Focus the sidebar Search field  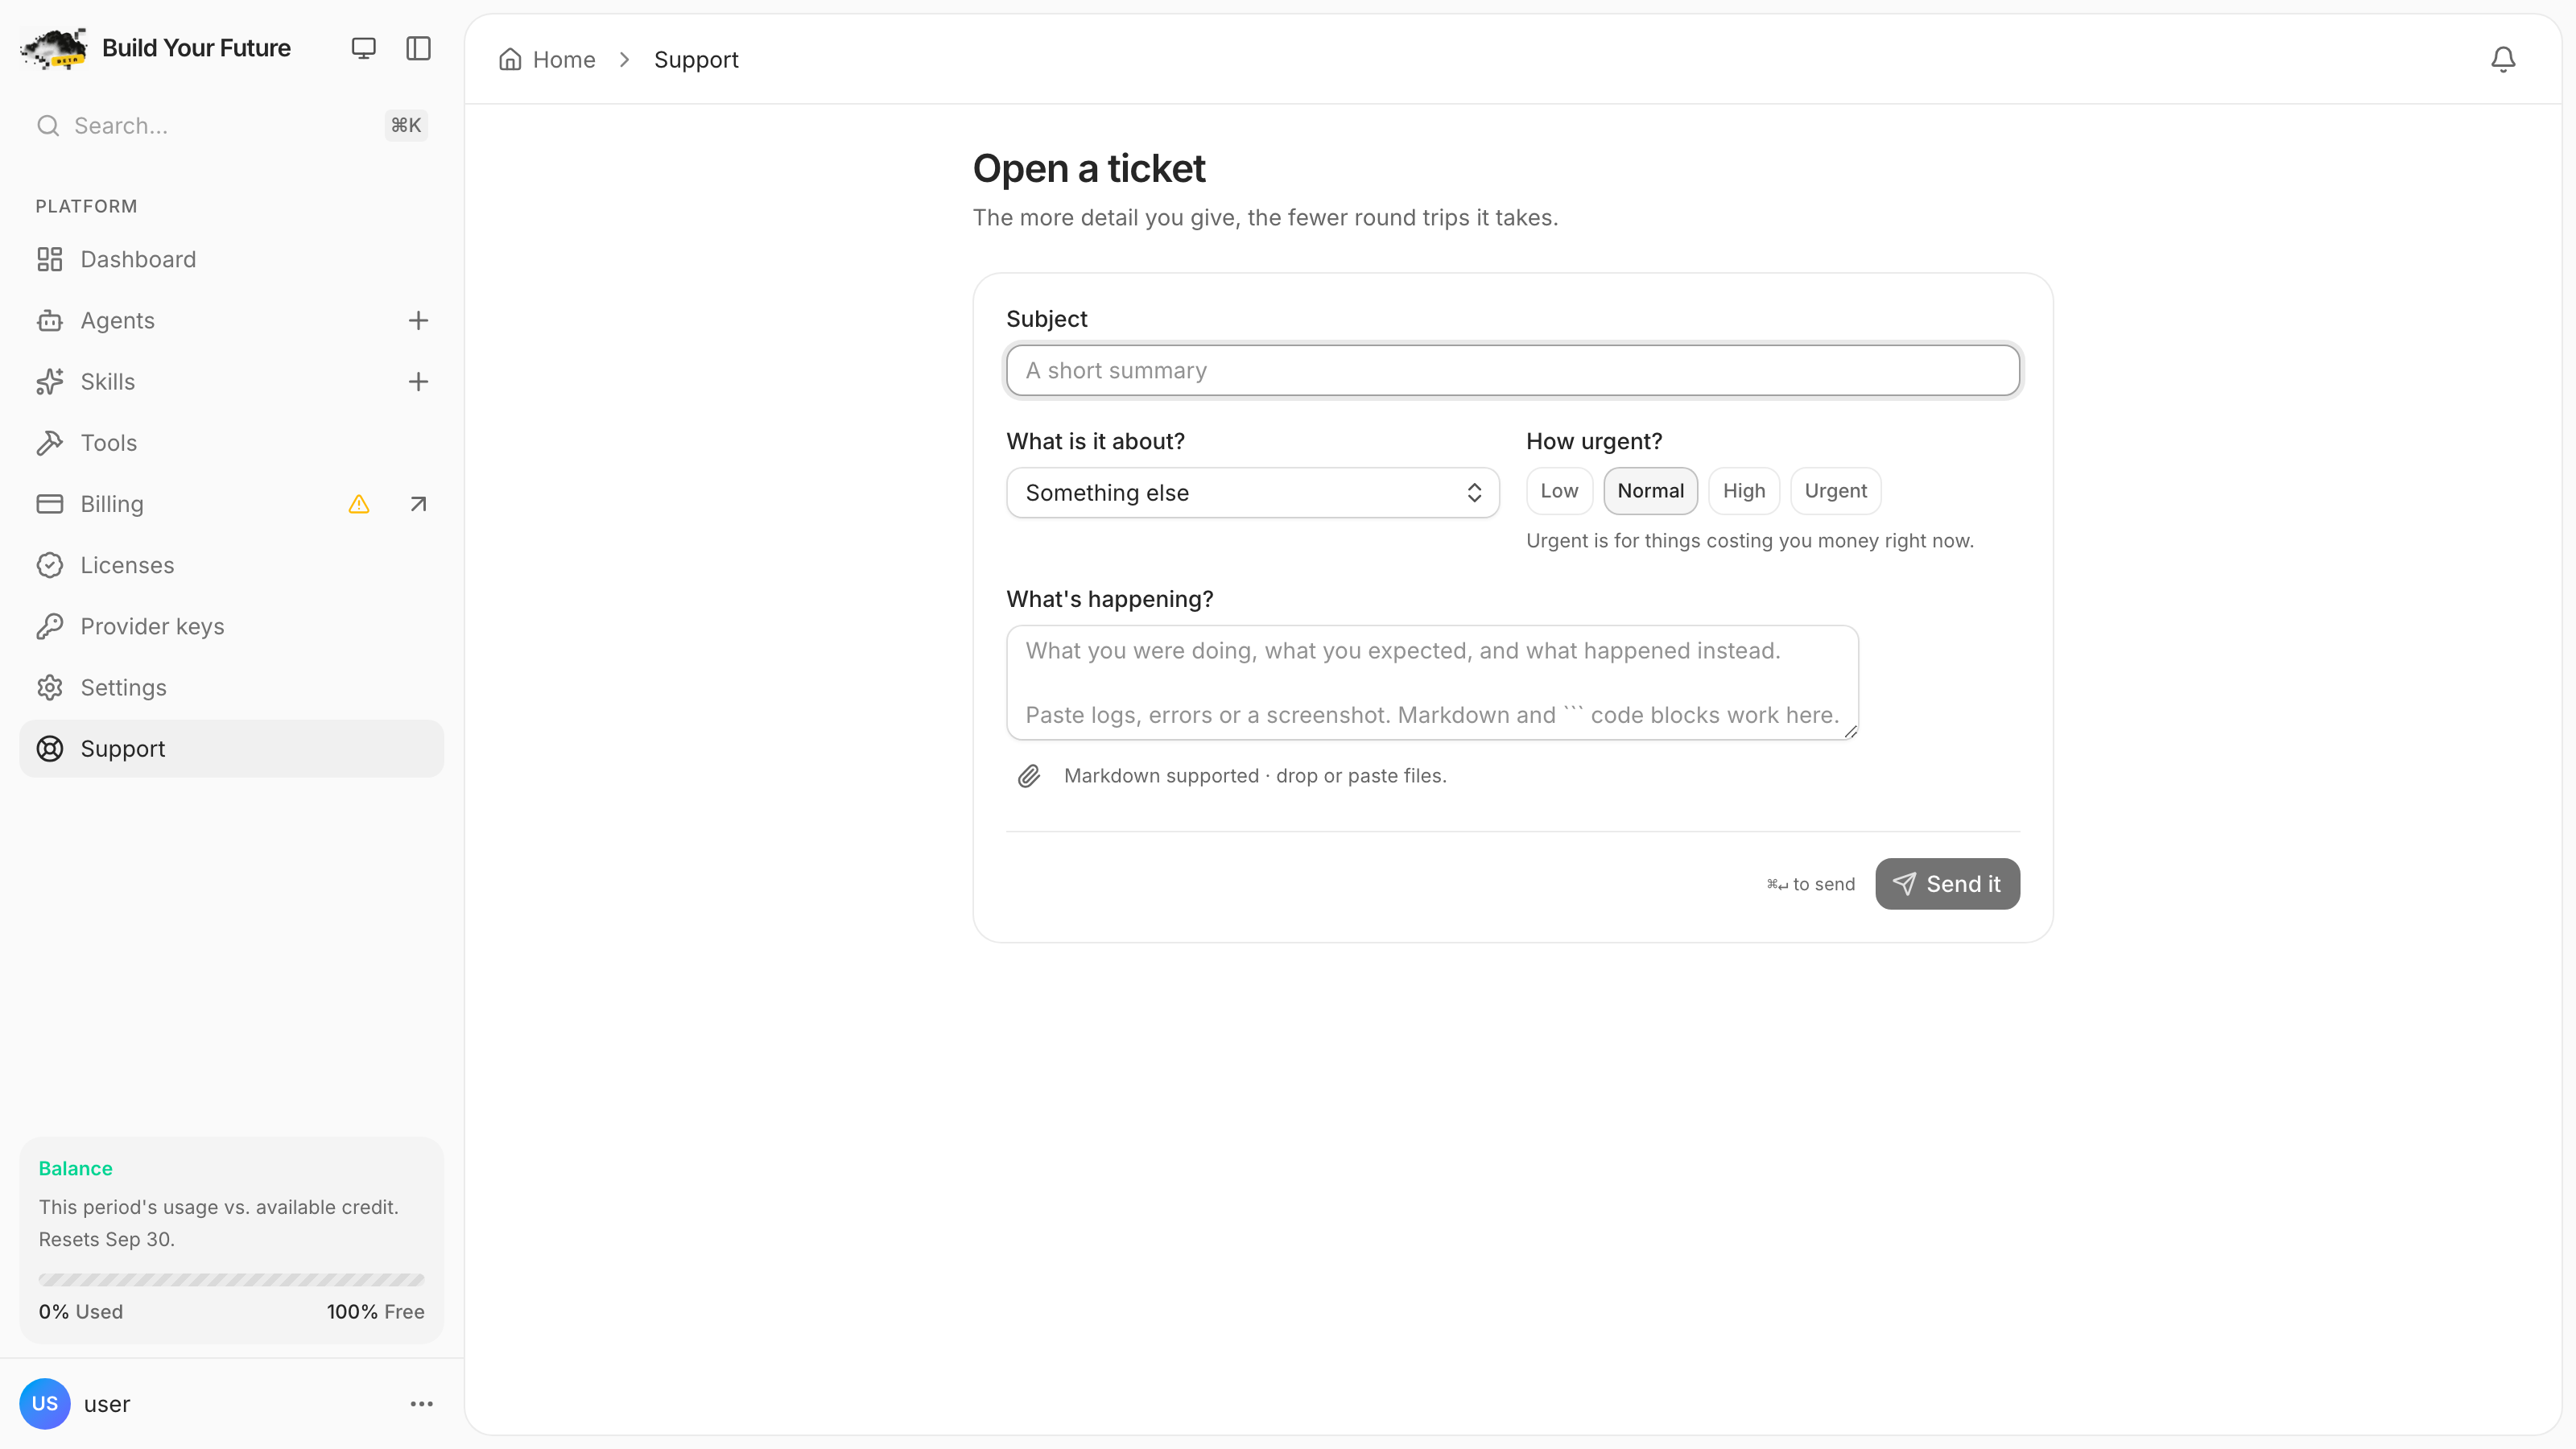231,126
